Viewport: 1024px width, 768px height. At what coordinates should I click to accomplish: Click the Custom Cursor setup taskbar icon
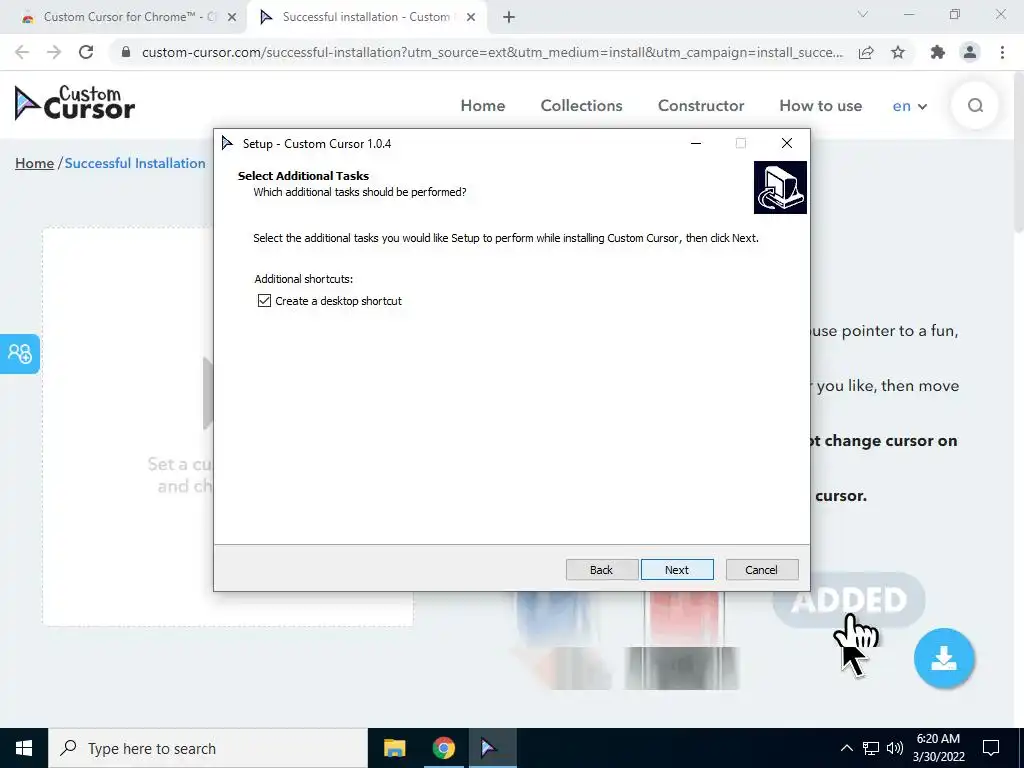(x=490, y=748)
